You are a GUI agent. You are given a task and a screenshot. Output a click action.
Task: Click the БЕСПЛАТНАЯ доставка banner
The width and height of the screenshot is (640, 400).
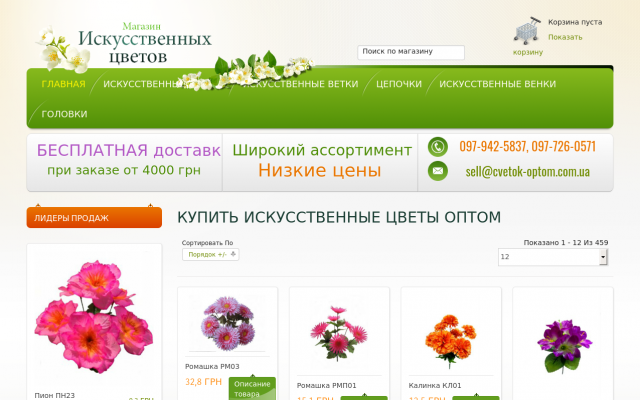(x=125, y=162)
